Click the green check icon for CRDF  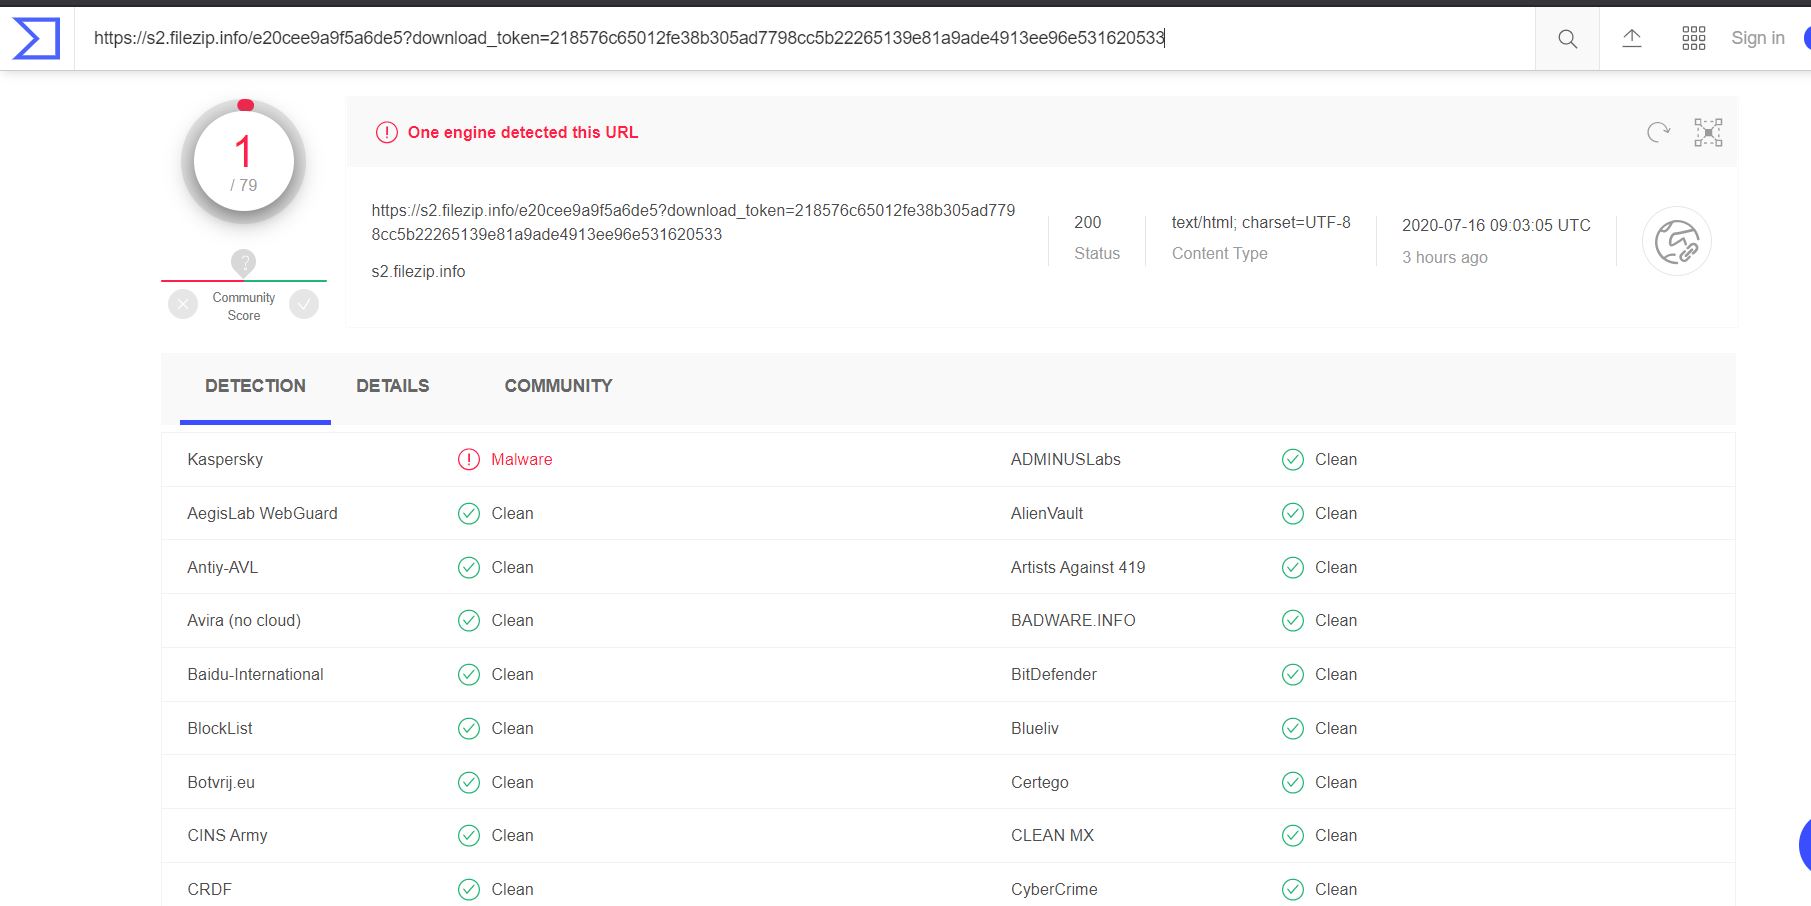[469, 889]
